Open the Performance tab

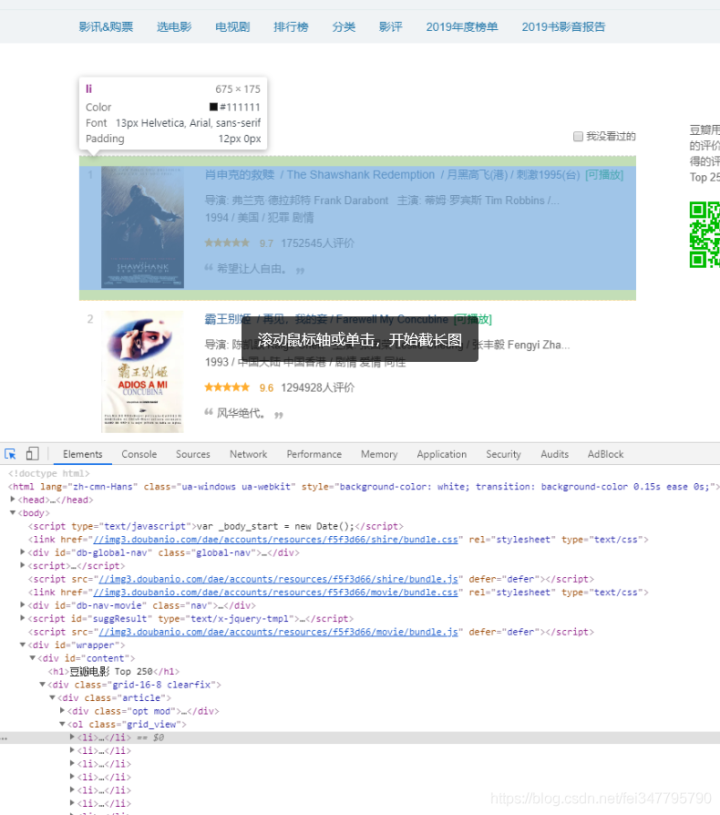tap(314, 454)
